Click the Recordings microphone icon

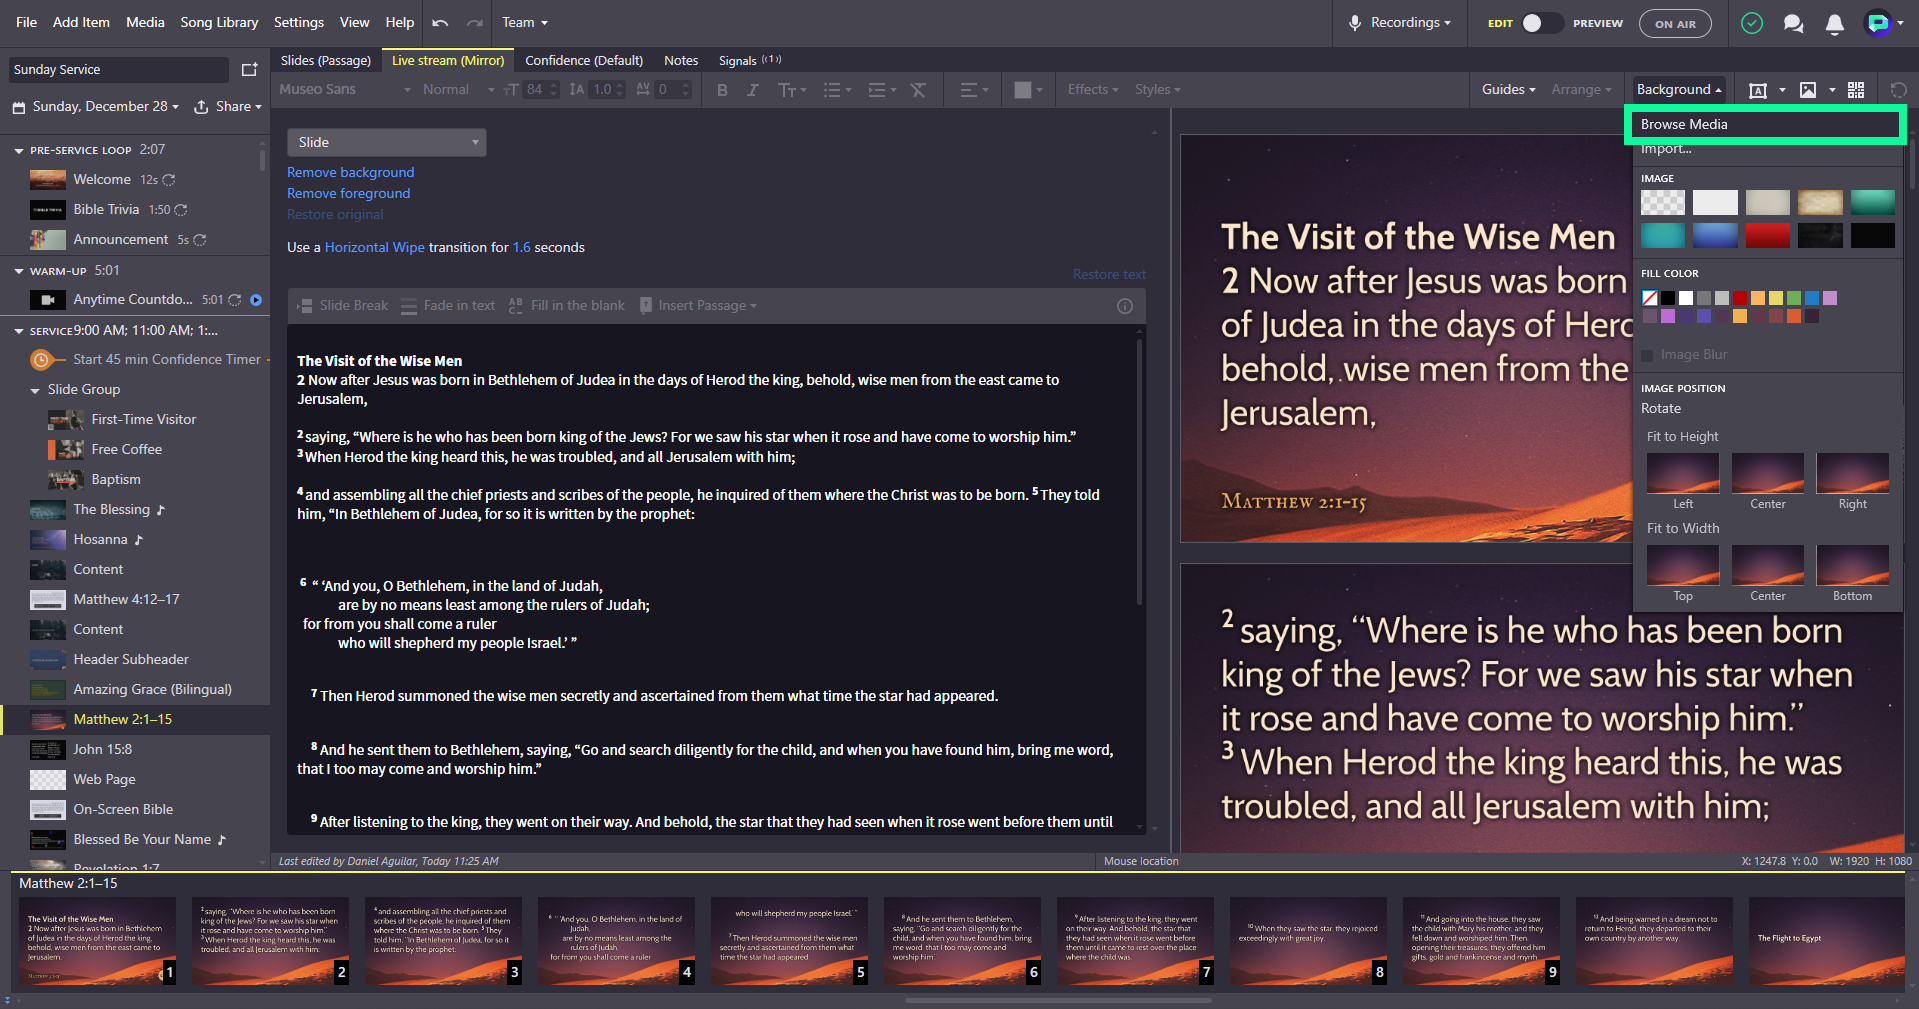coord(1355,22)
